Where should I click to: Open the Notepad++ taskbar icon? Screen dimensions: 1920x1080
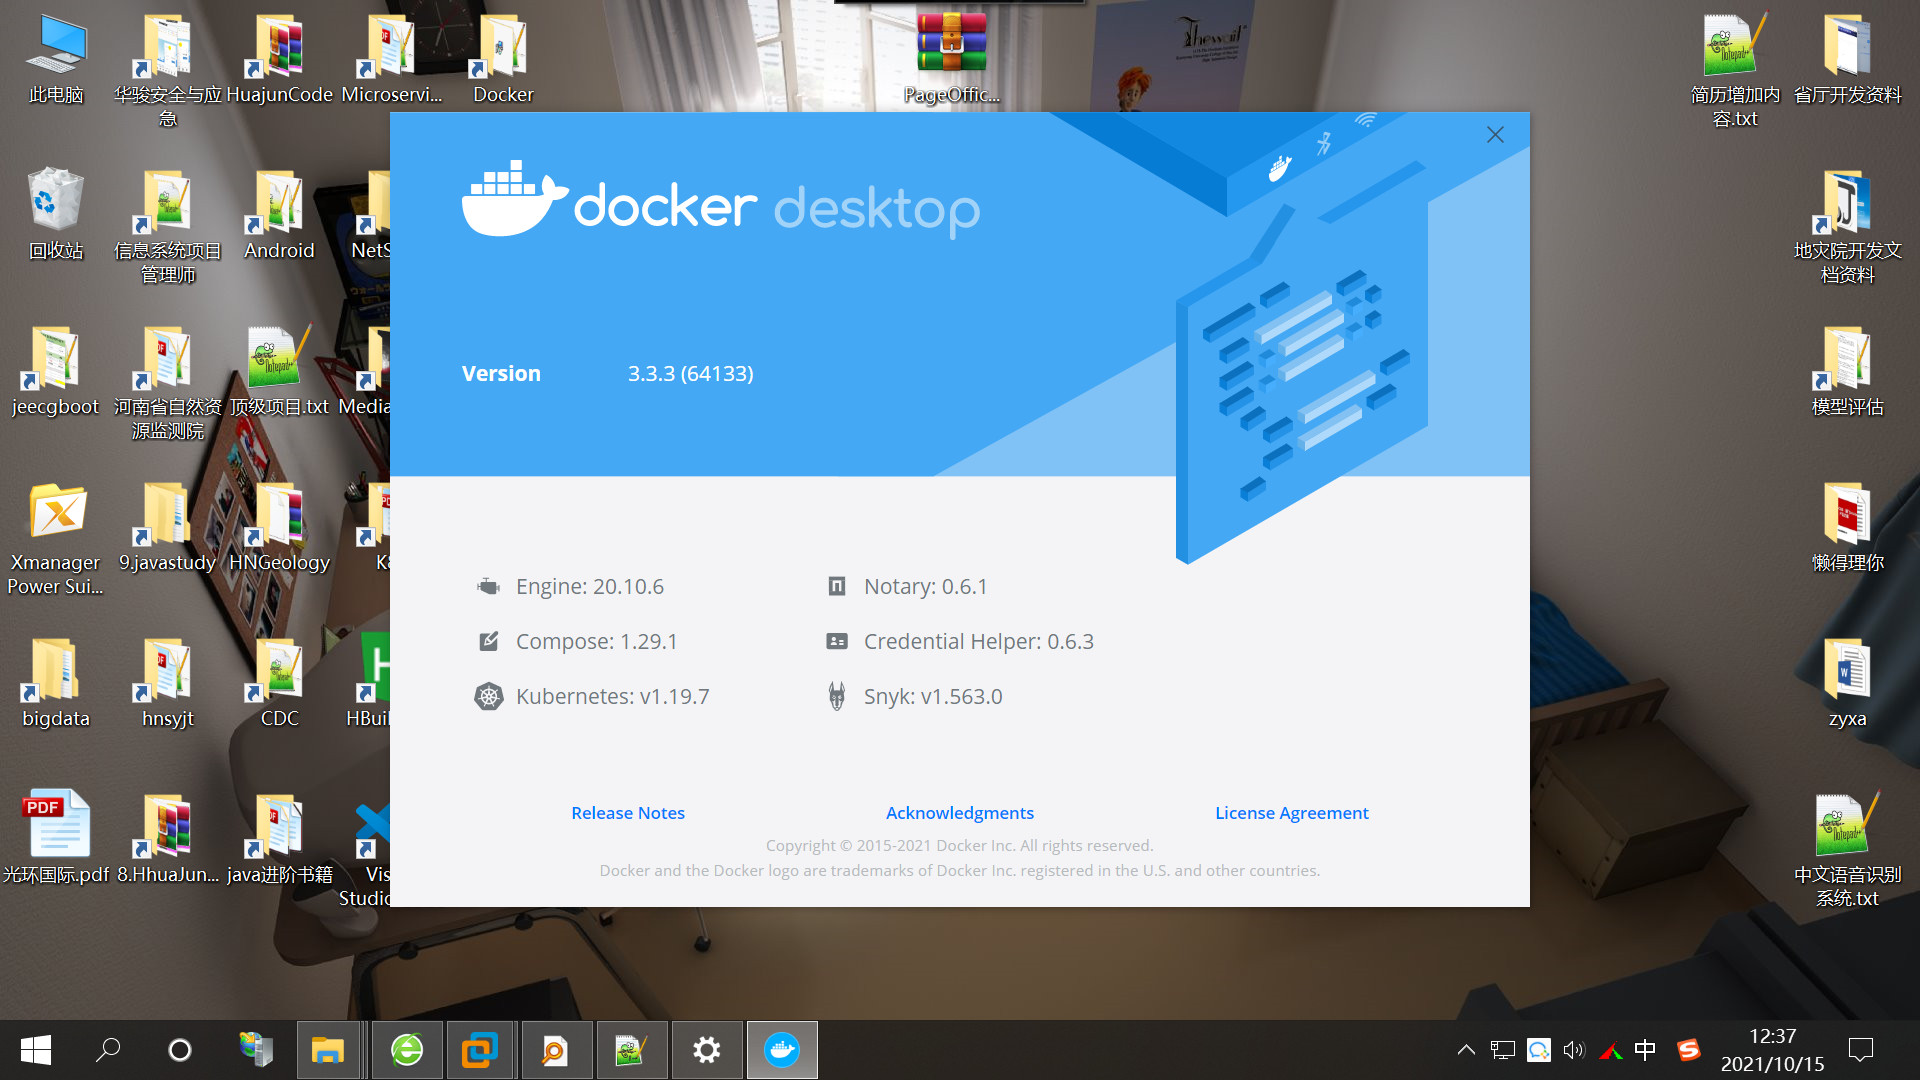click(x=632, y=1050)
